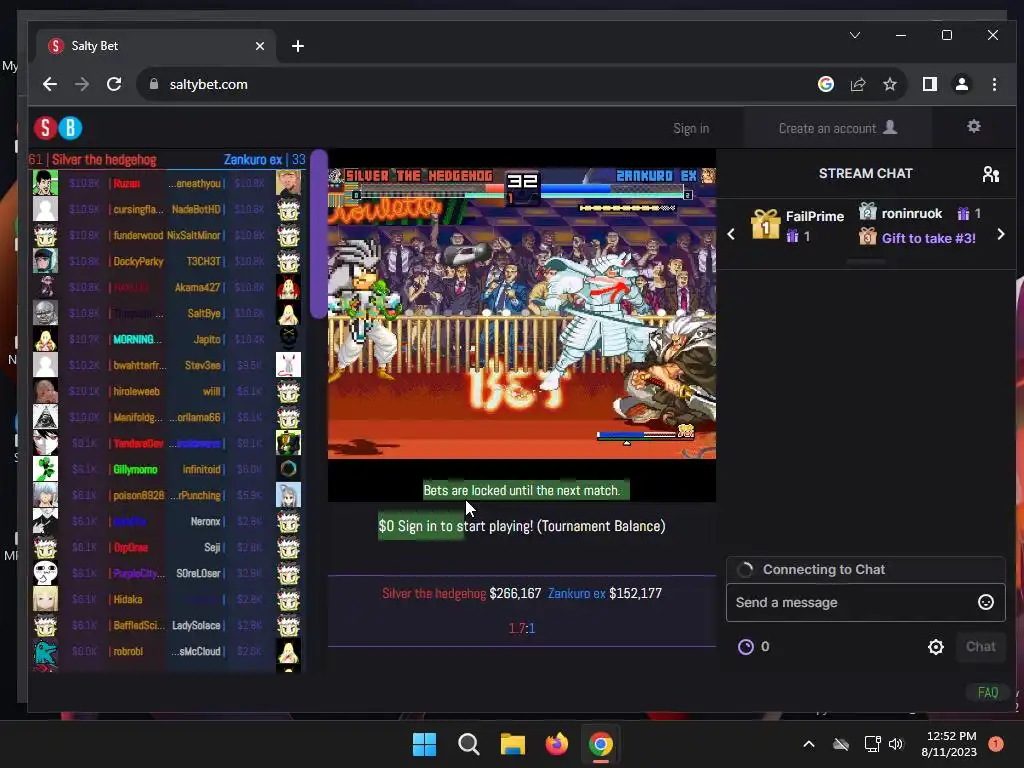This screenshot has width=1024, height=768.
Task: Click the $0 Sign in to start playing text
Action: pyautogui.click(x=522, y=526)
